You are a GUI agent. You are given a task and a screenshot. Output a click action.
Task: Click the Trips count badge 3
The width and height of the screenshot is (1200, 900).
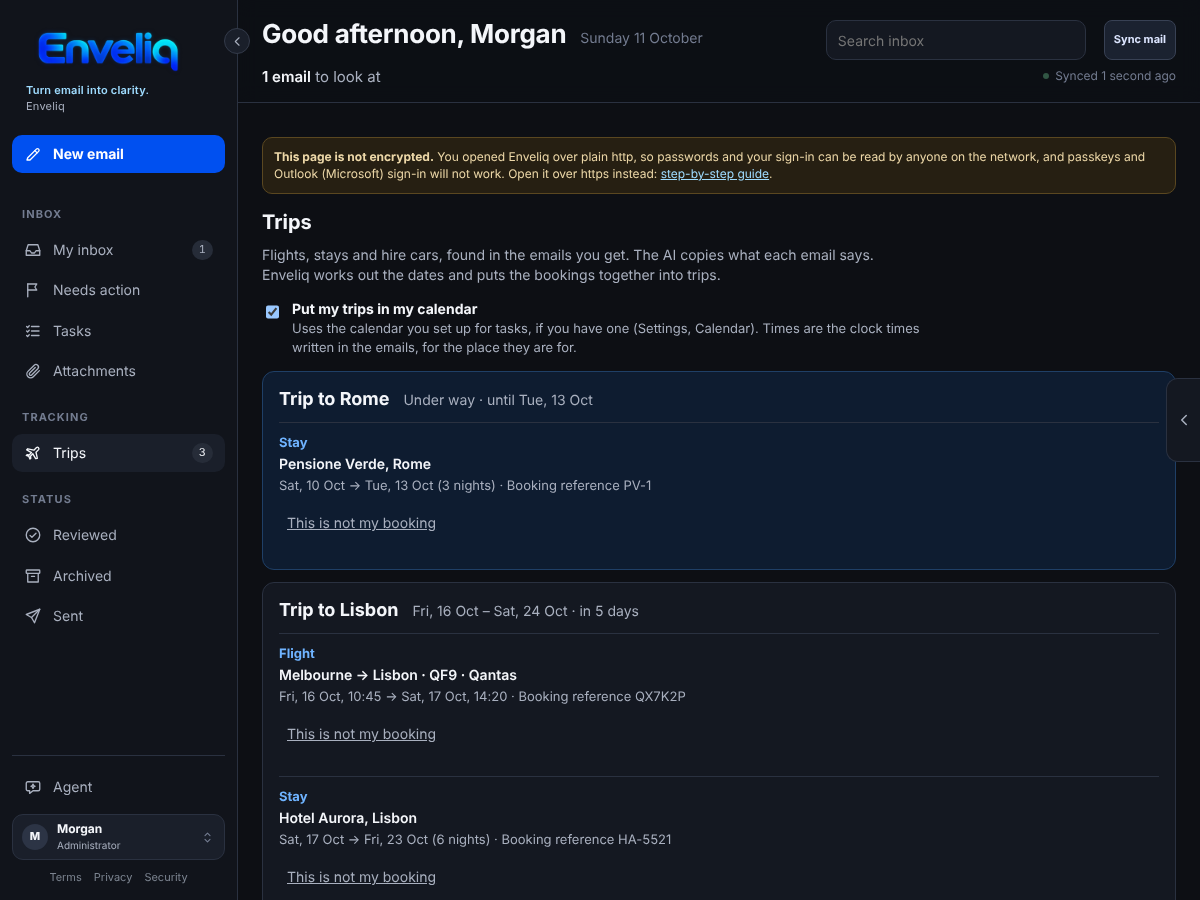(x=202, y=453)
